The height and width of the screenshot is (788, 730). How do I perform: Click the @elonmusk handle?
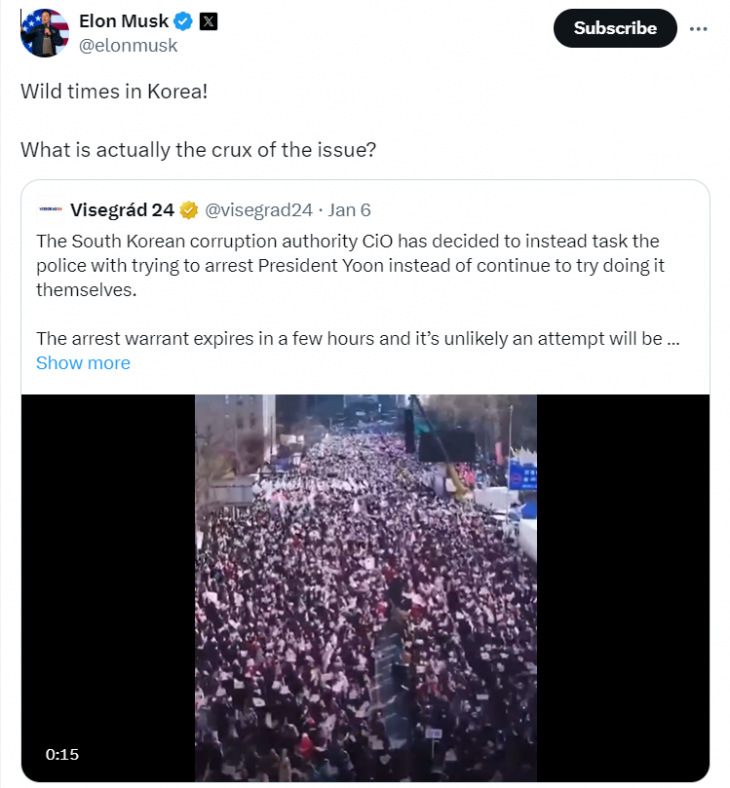(128, 45)
